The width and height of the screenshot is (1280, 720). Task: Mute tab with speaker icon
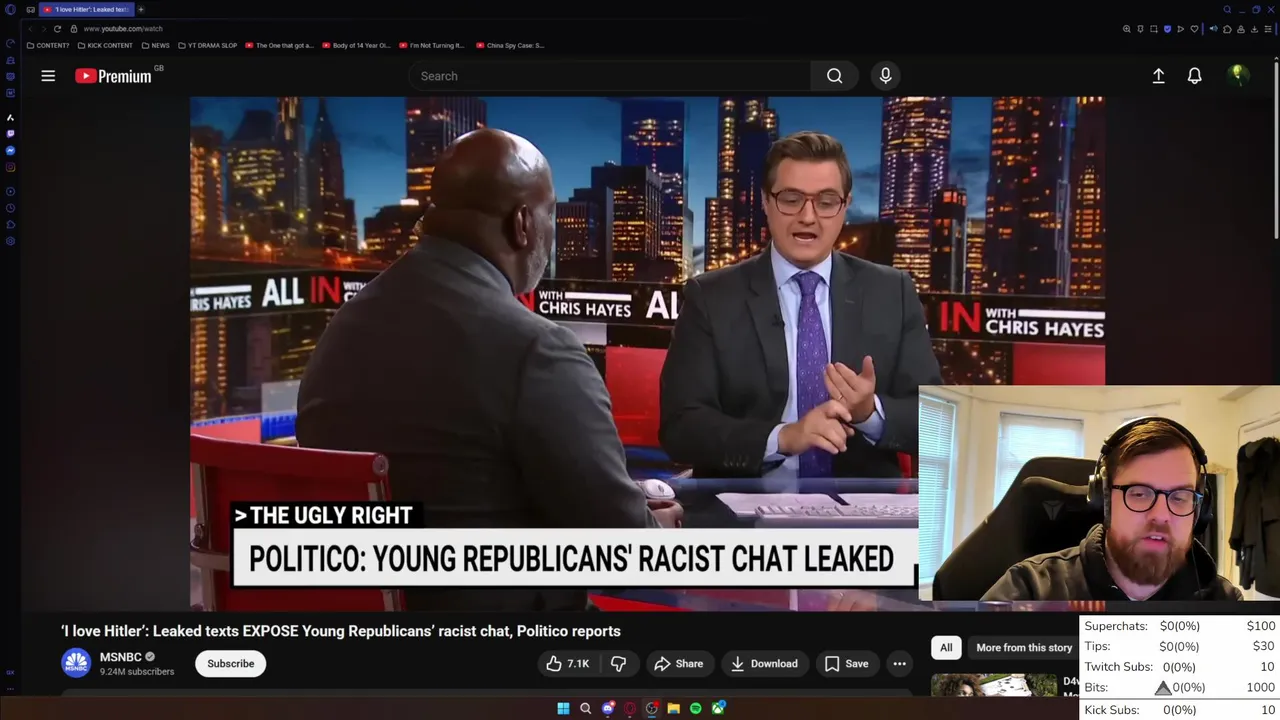[x=1214, y=29]
